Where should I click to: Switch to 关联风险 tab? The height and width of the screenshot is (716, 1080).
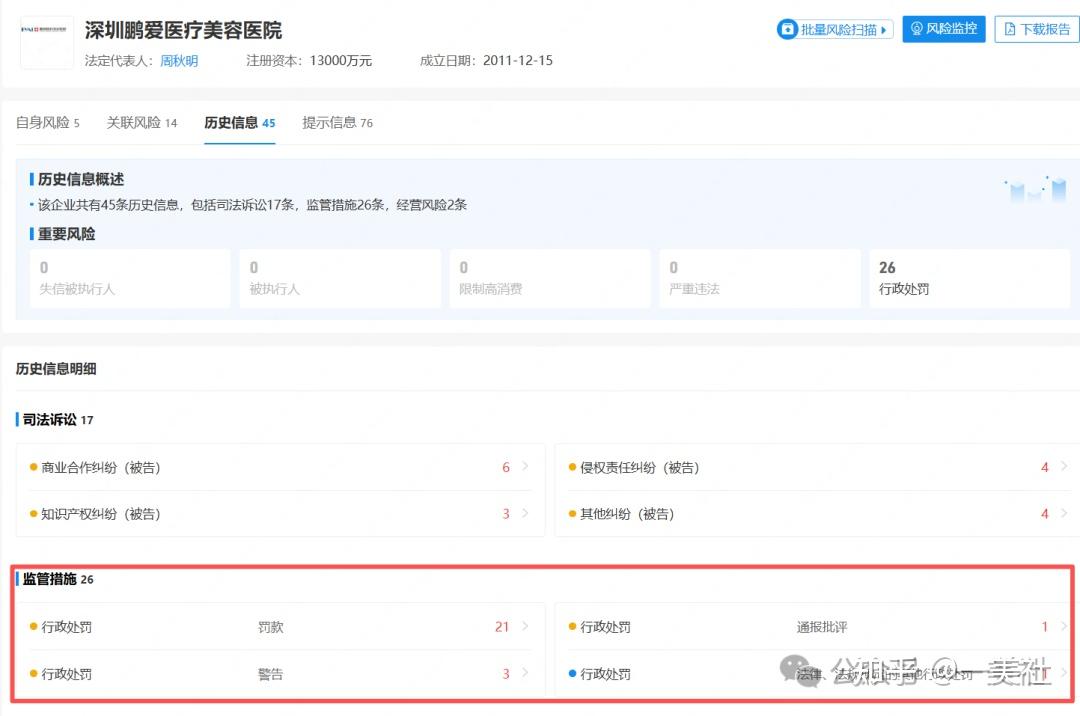(x=142, y=123)
